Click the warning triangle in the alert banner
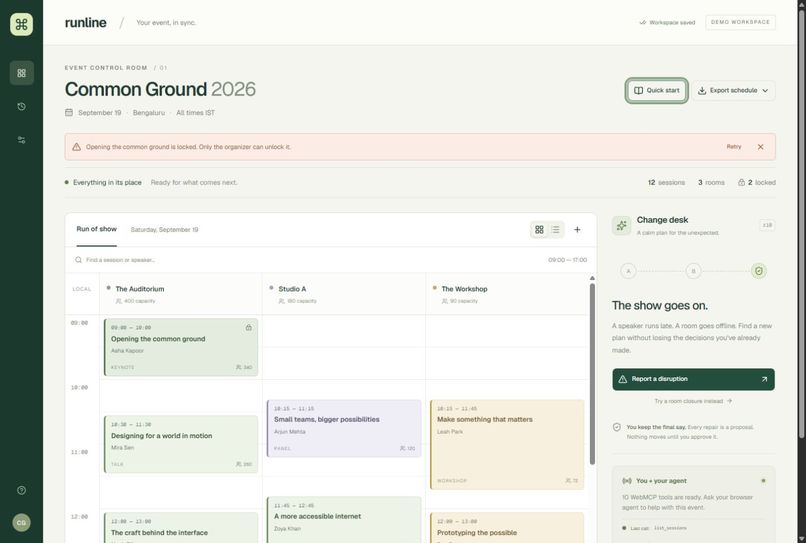Viewport: 806px width, 543px height. tap(77, 147)
